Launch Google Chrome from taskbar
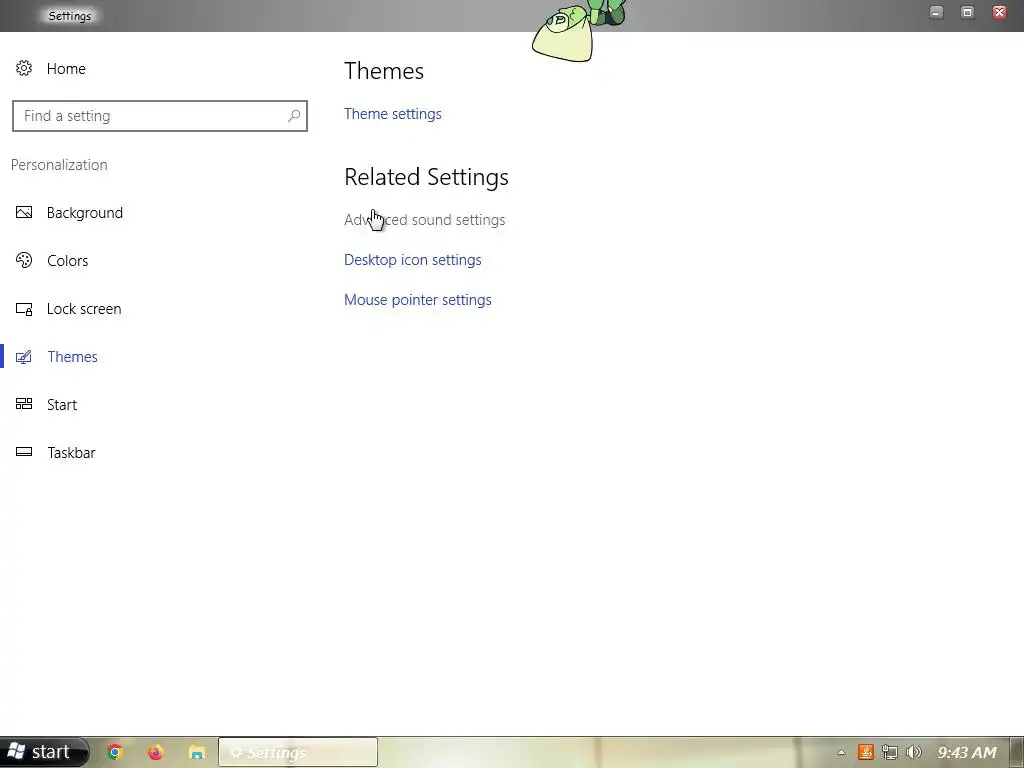The image size is (1024, 768). click(115, 752)
